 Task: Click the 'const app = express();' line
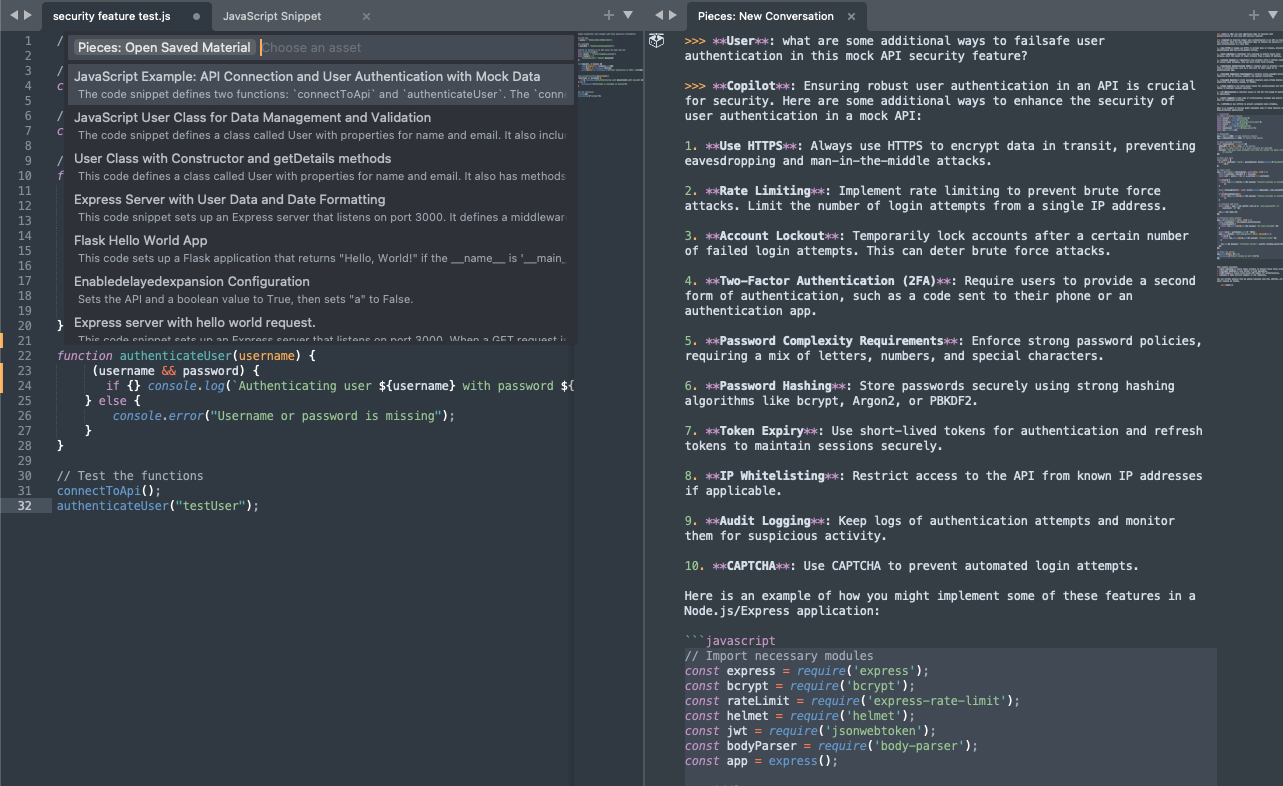762,761
